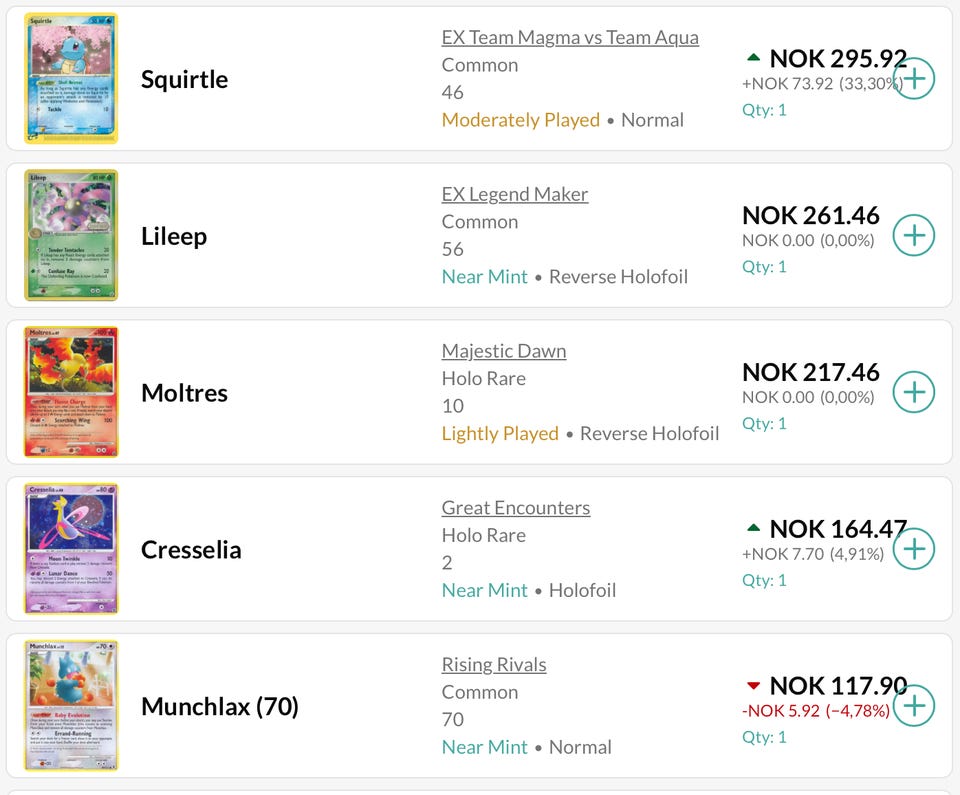
Task: Select the Munchlax (70) card title
Action: pos(220,706)
